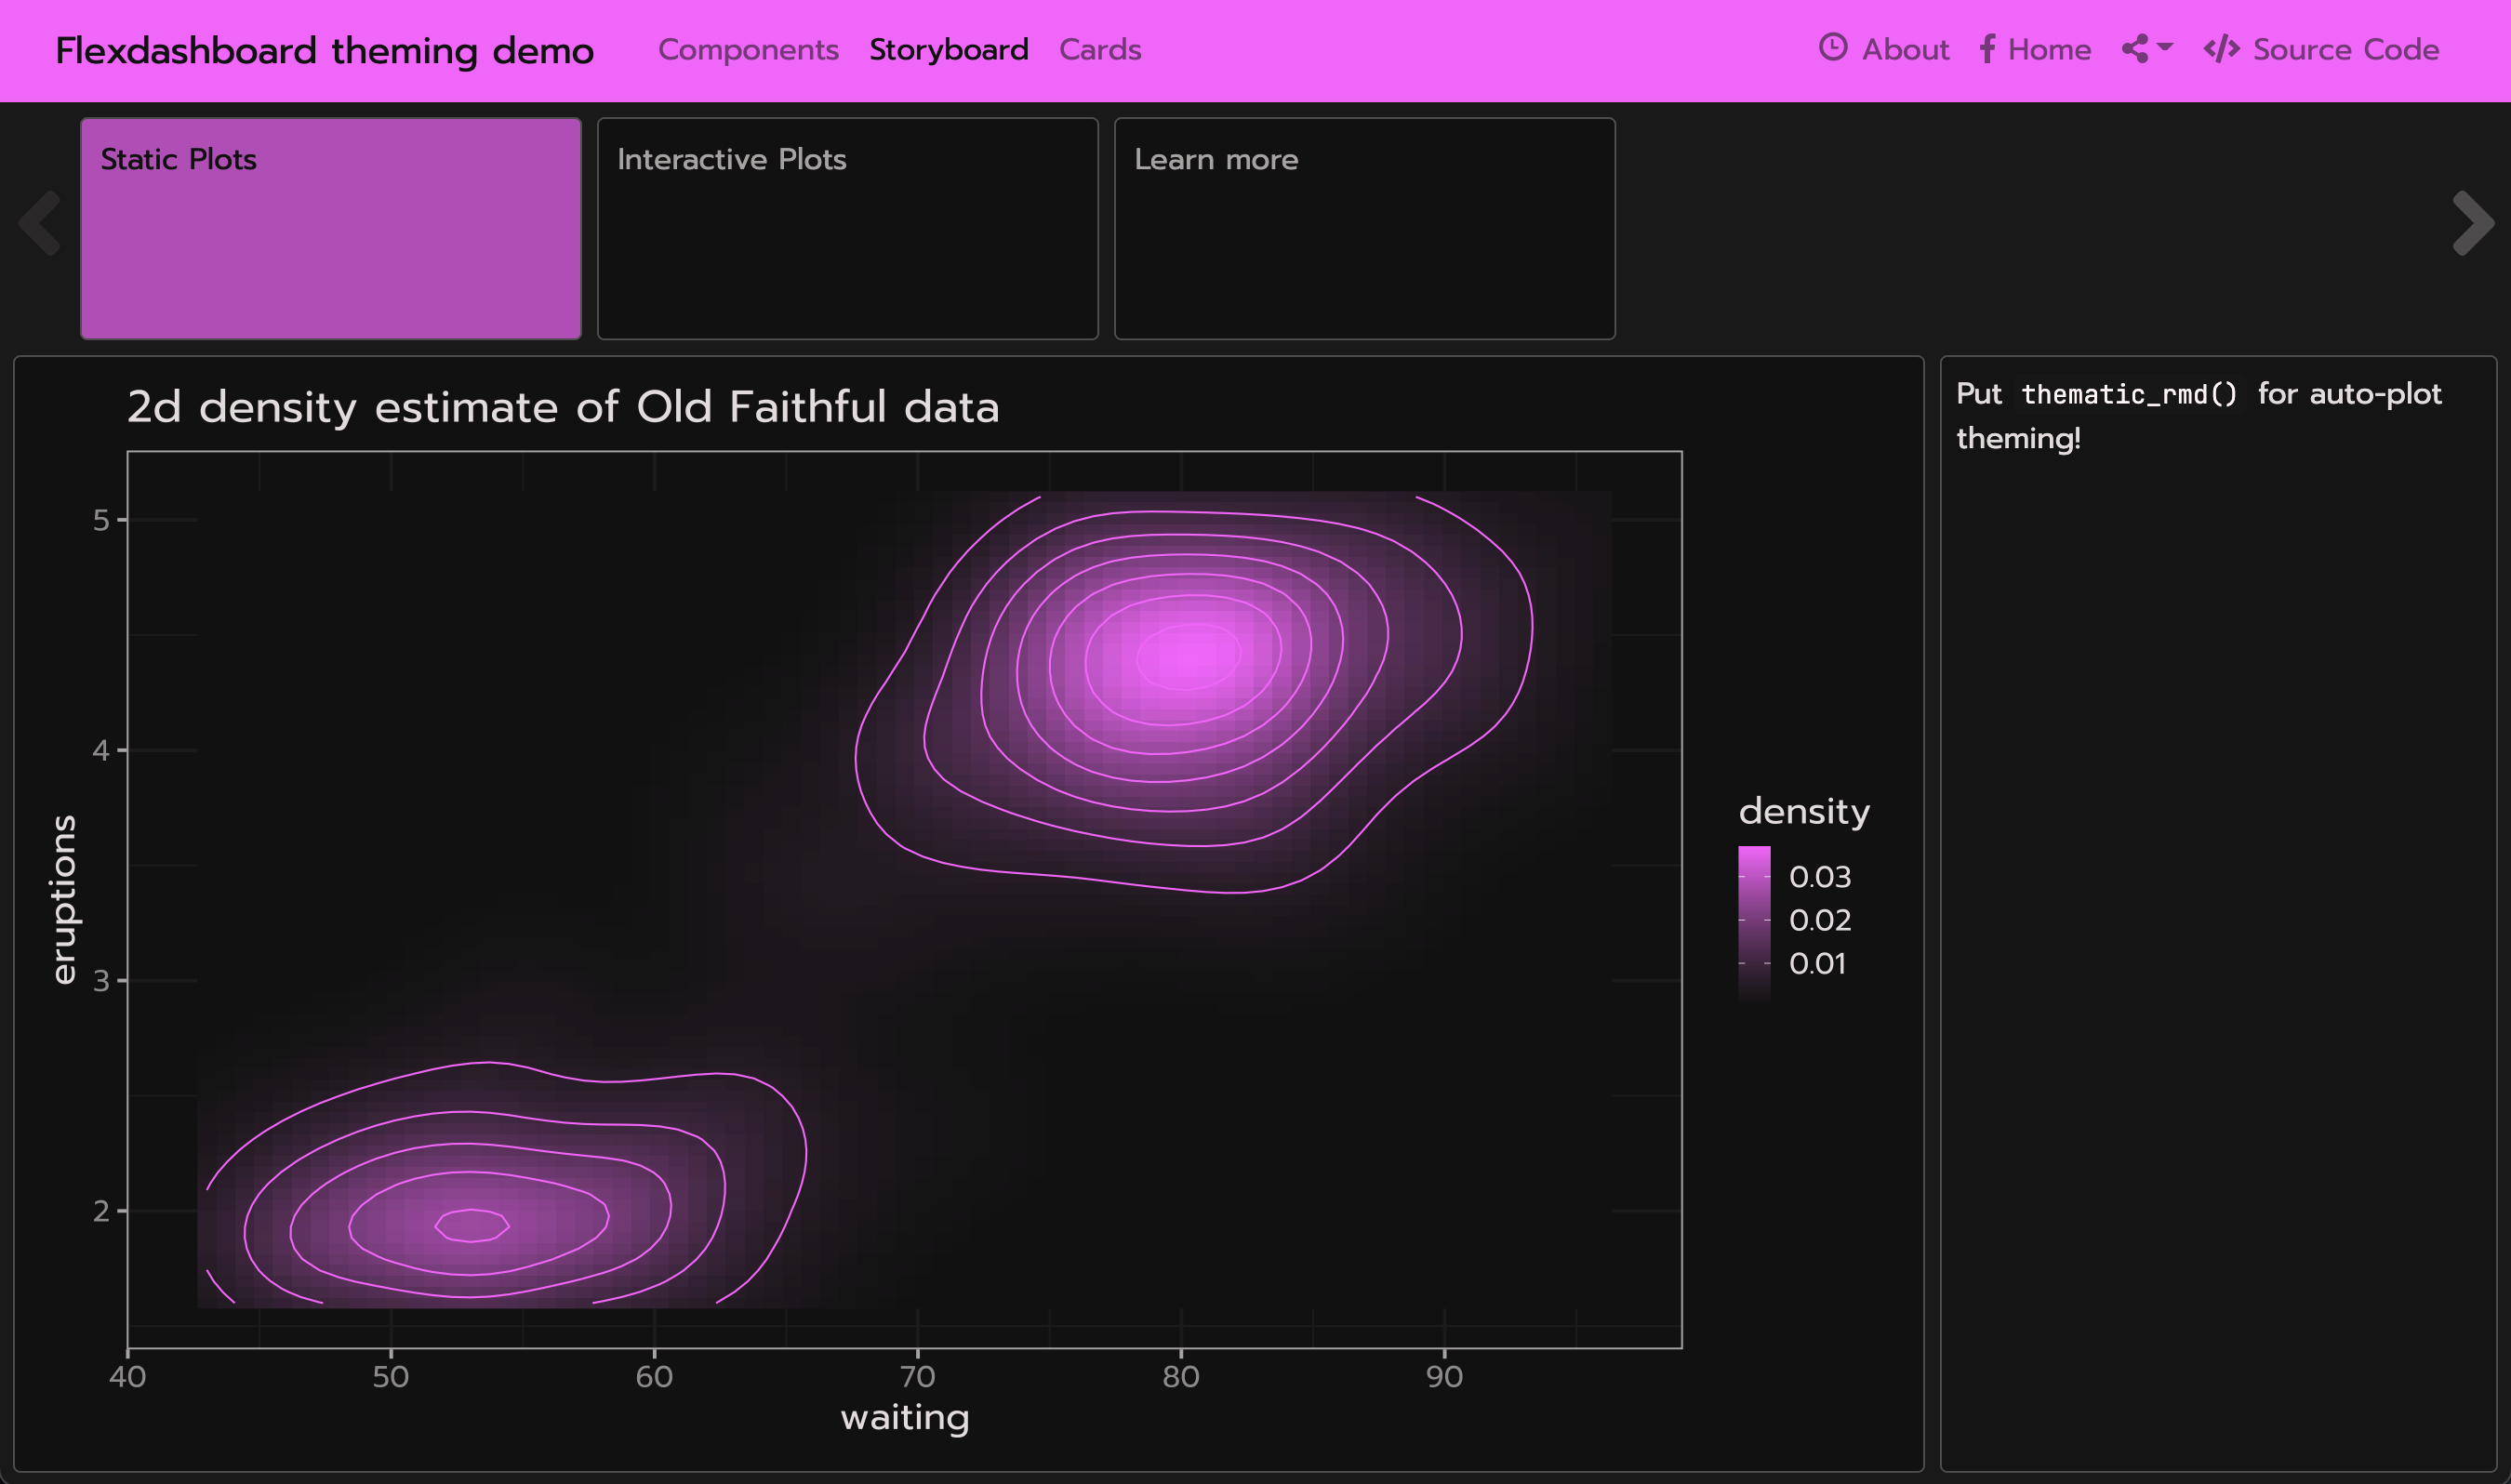Open the About link

pyautogui.click(x=1904, y=50)
